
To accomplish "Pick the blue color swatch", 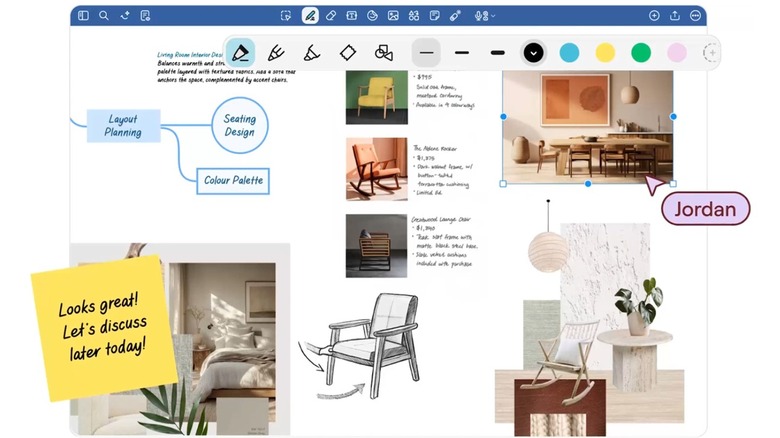I will click(569, 53).
